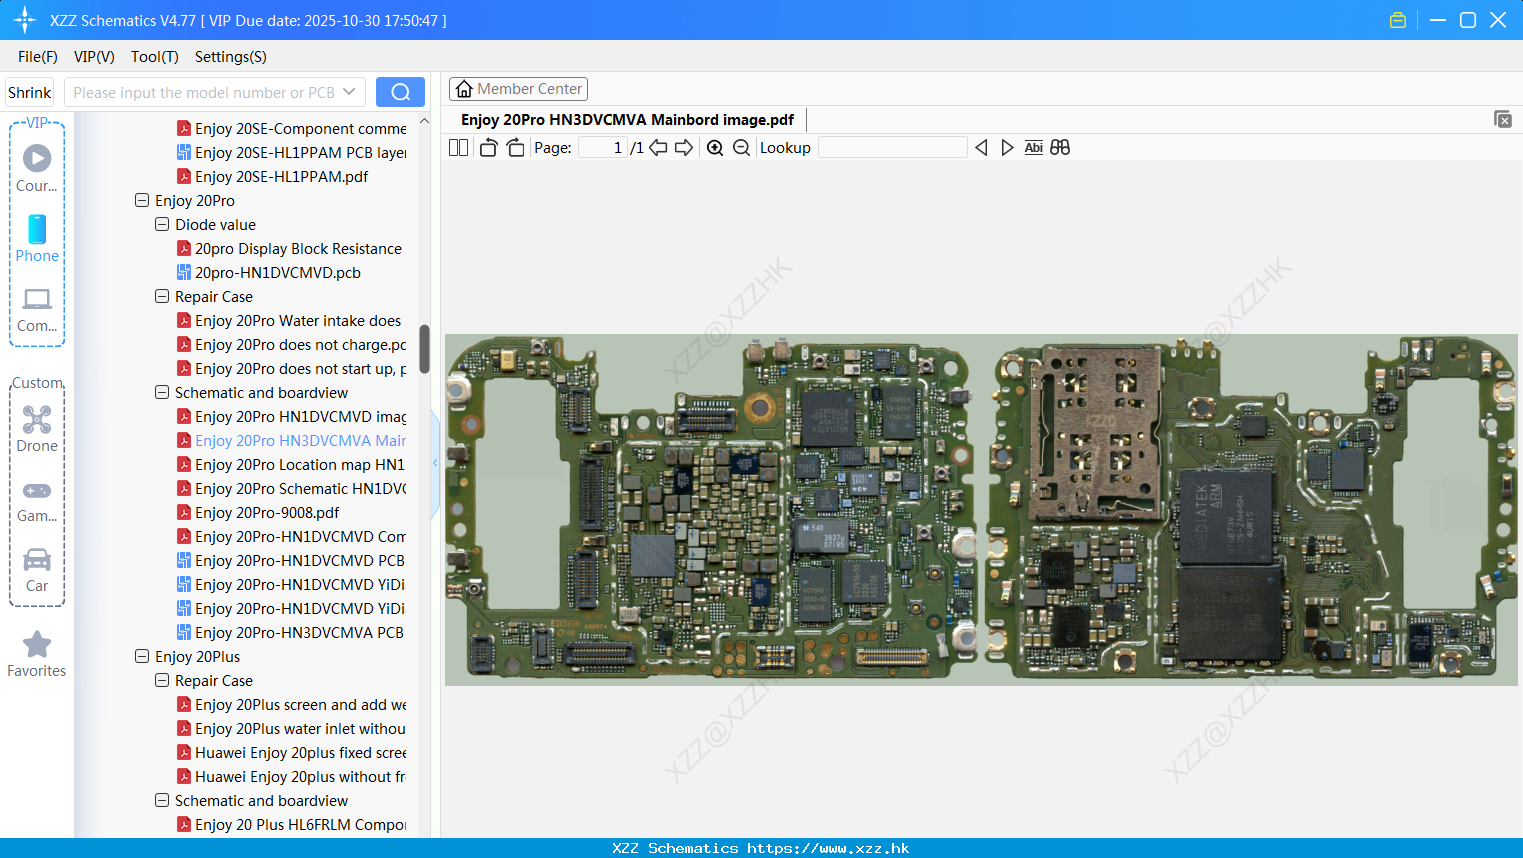
Task: Find previous lookup result triangle
Action: coord(981,147)
